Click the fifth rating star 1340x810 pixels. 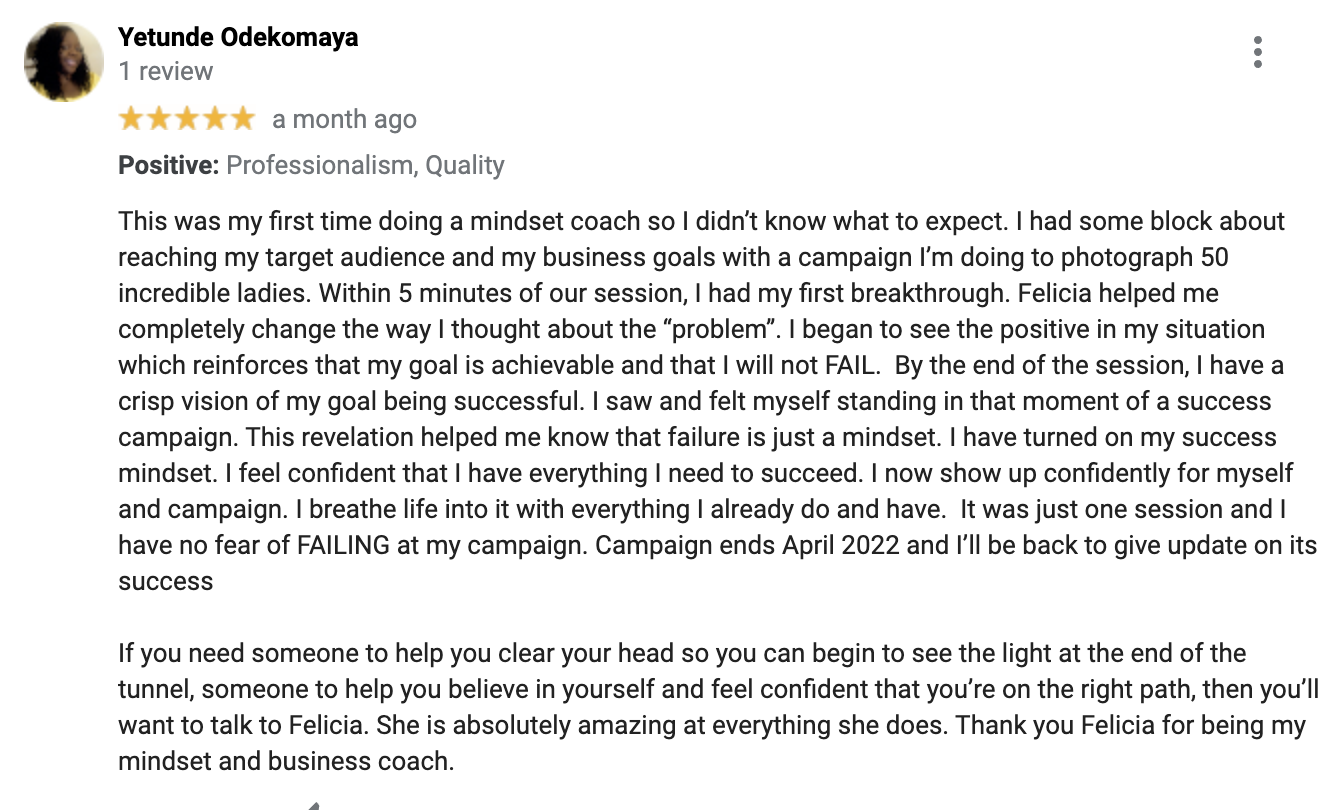243,120
